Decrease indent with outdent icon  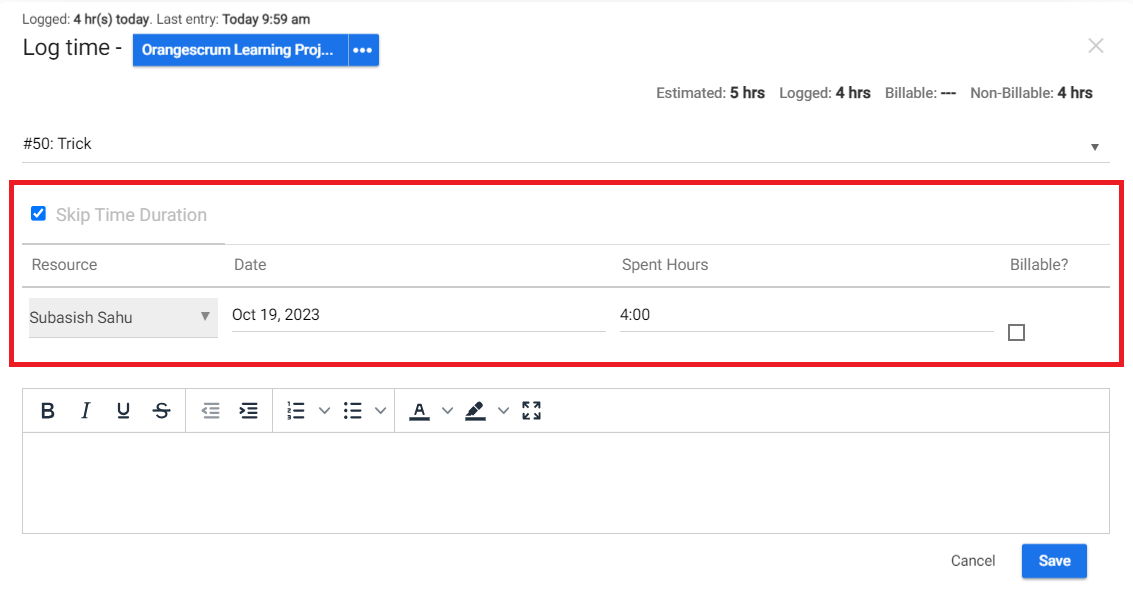[x=210, y=411]
